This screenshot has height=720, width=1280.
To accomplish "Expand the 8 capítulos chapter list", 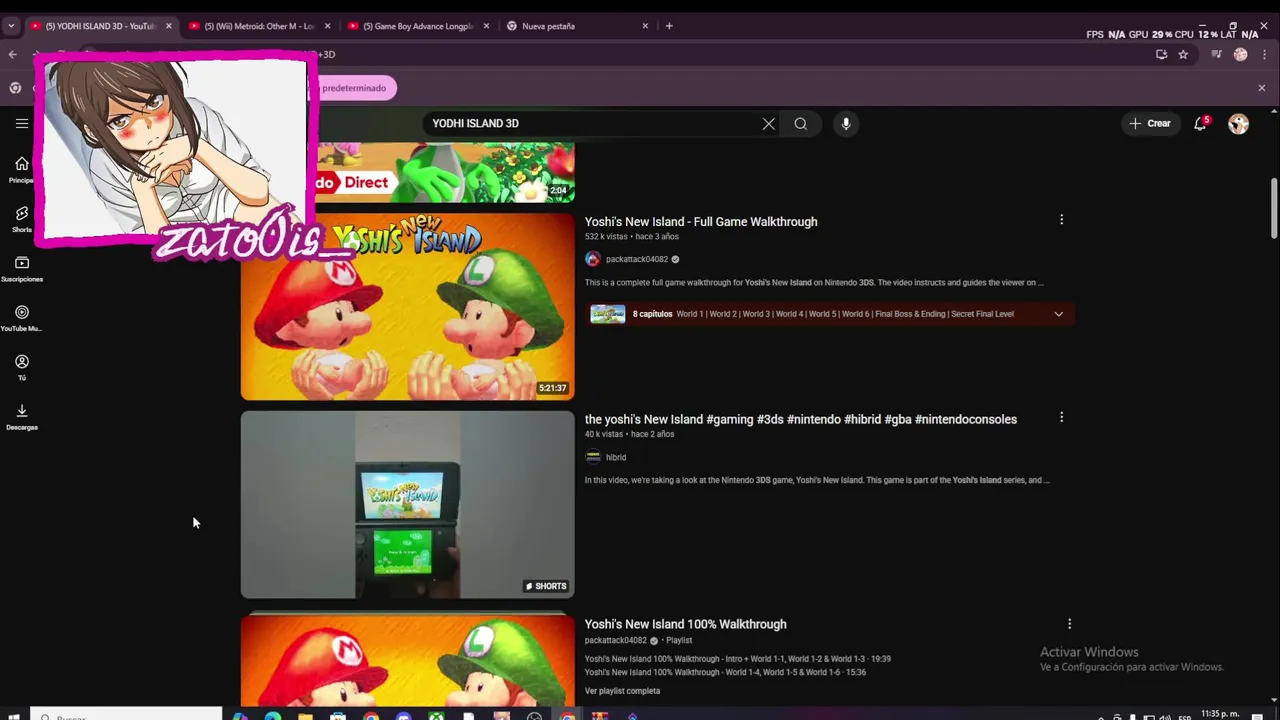I will 1058,314.
